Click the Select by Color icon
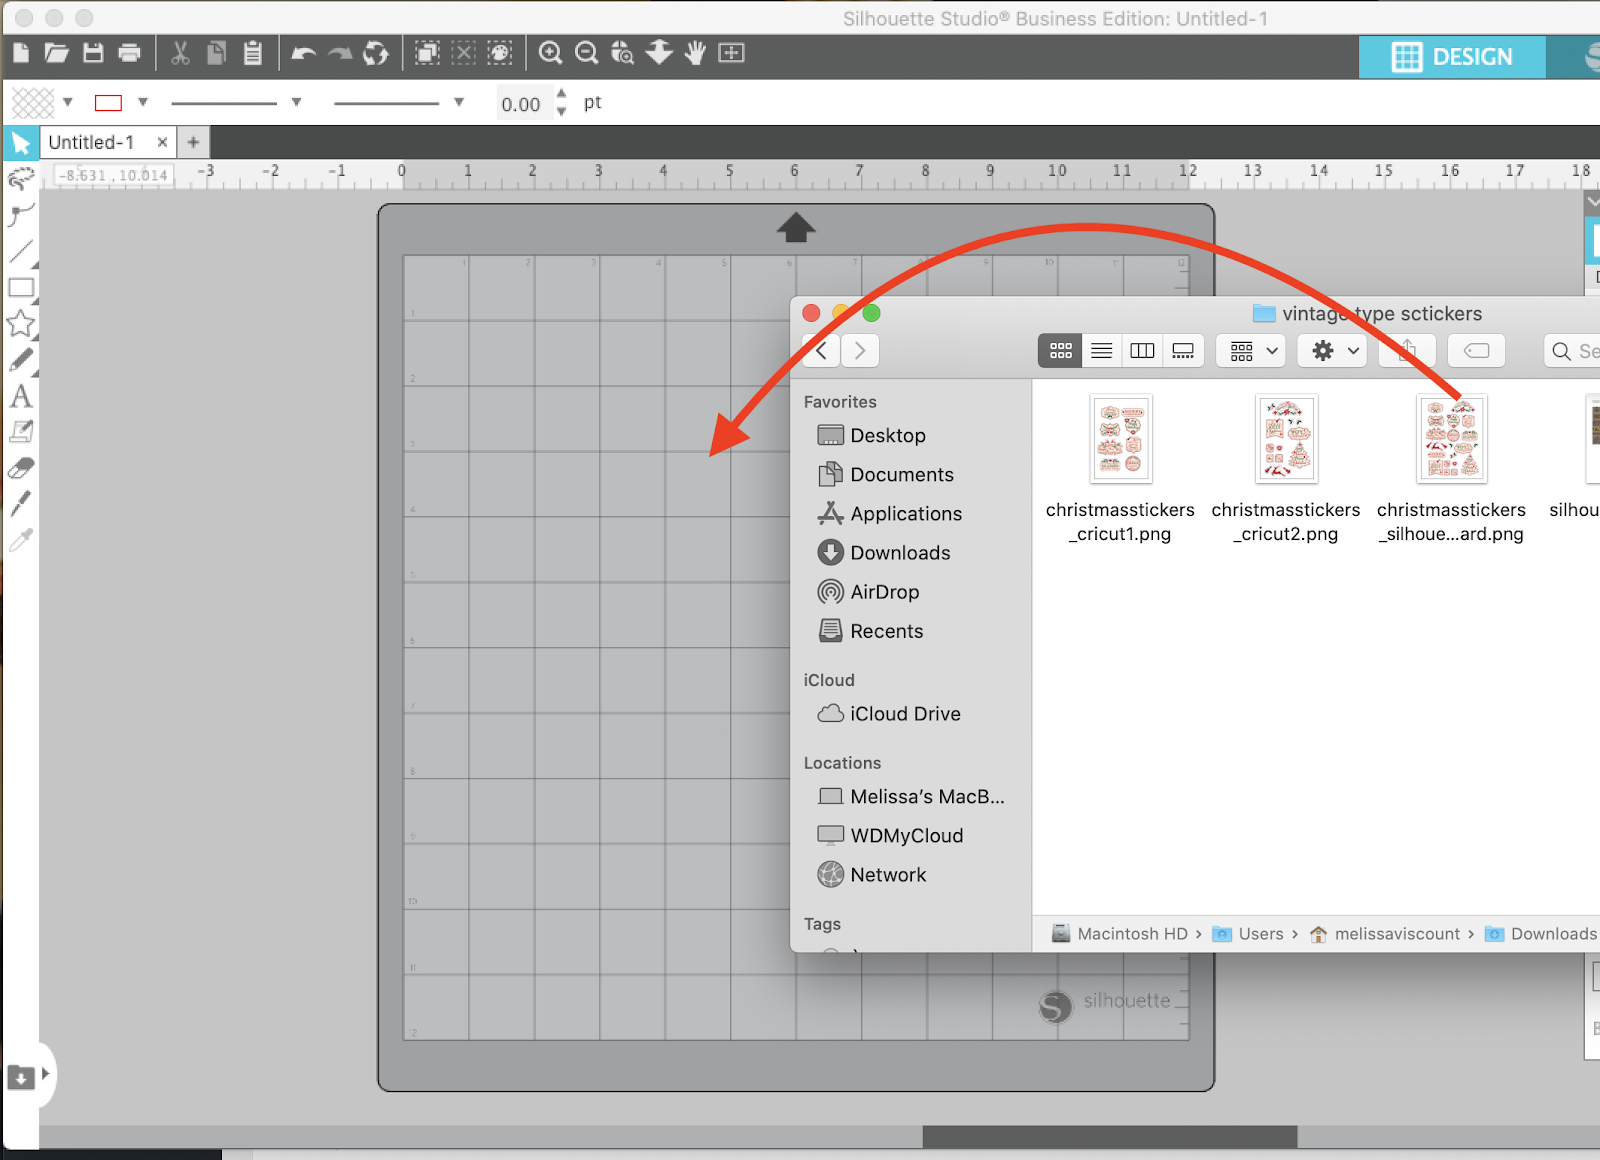Viewport: 1600px width, 1160px height. click(x=500, y=53)
